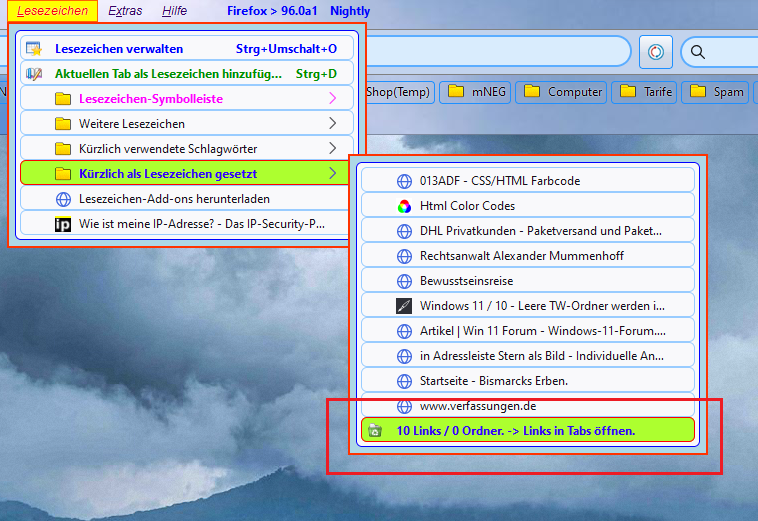Open the Hilfe menu
This screenshot has width=758, height=521.
tap(175, 11)
